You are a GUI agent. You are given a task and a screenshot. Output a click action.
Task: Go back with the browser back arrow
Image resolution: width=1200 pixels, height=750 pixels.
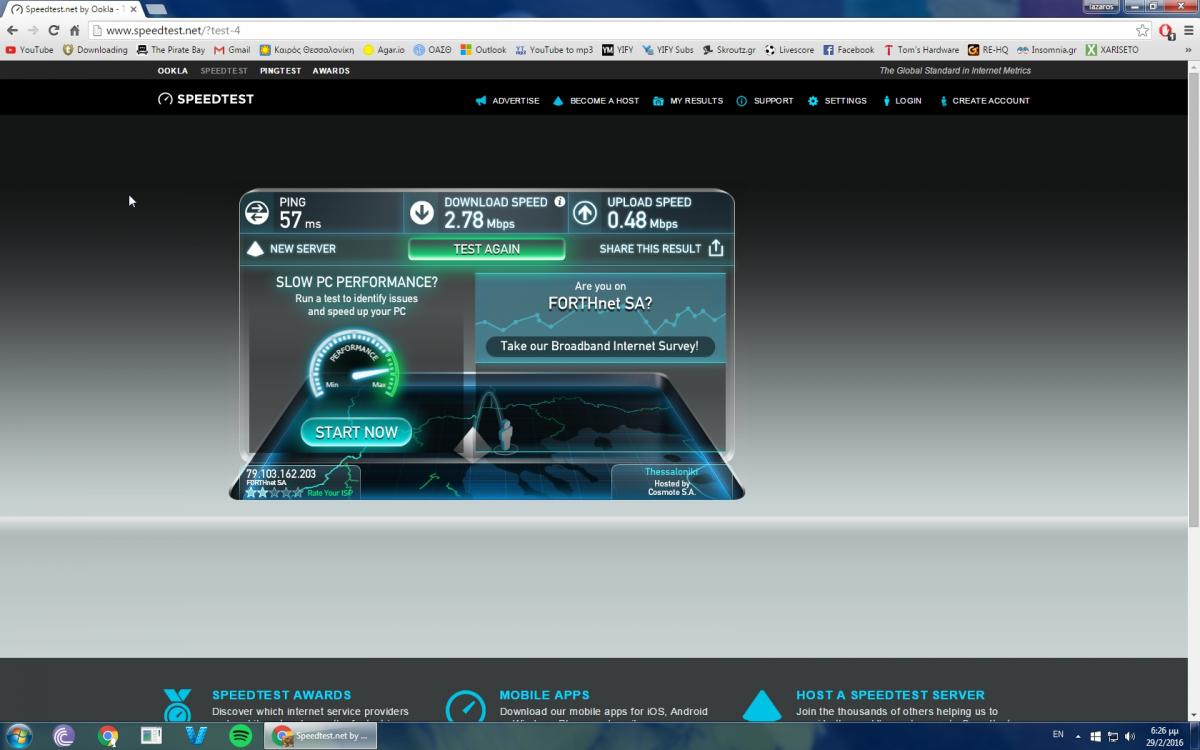point(13,31)
